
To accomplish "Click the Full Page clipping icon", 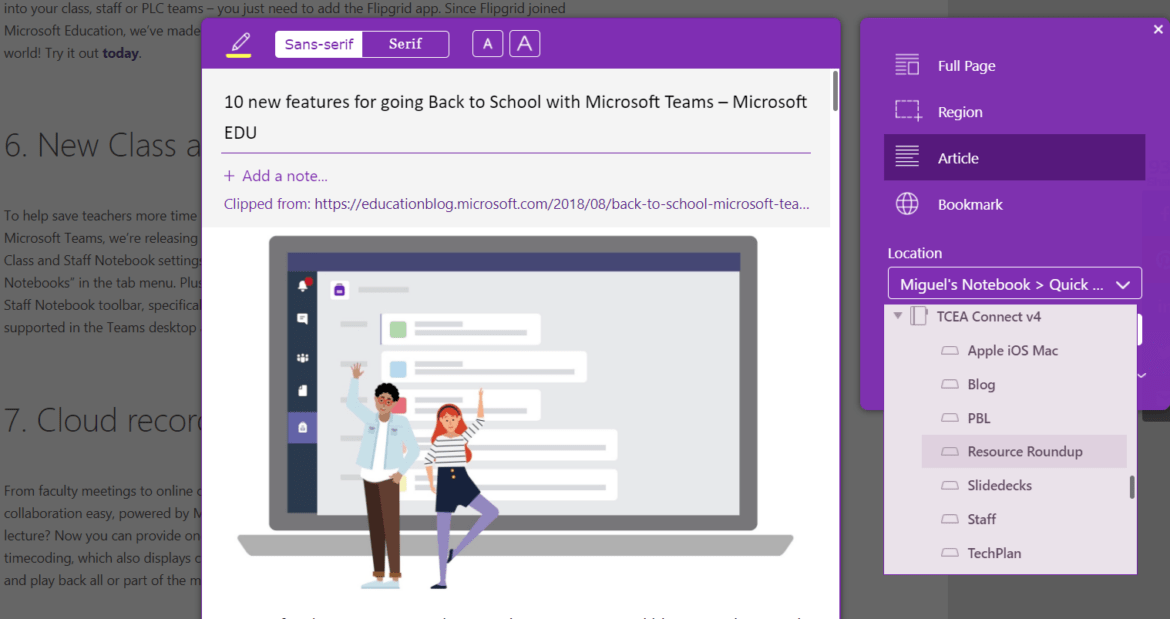I will (x=908, y=65).
